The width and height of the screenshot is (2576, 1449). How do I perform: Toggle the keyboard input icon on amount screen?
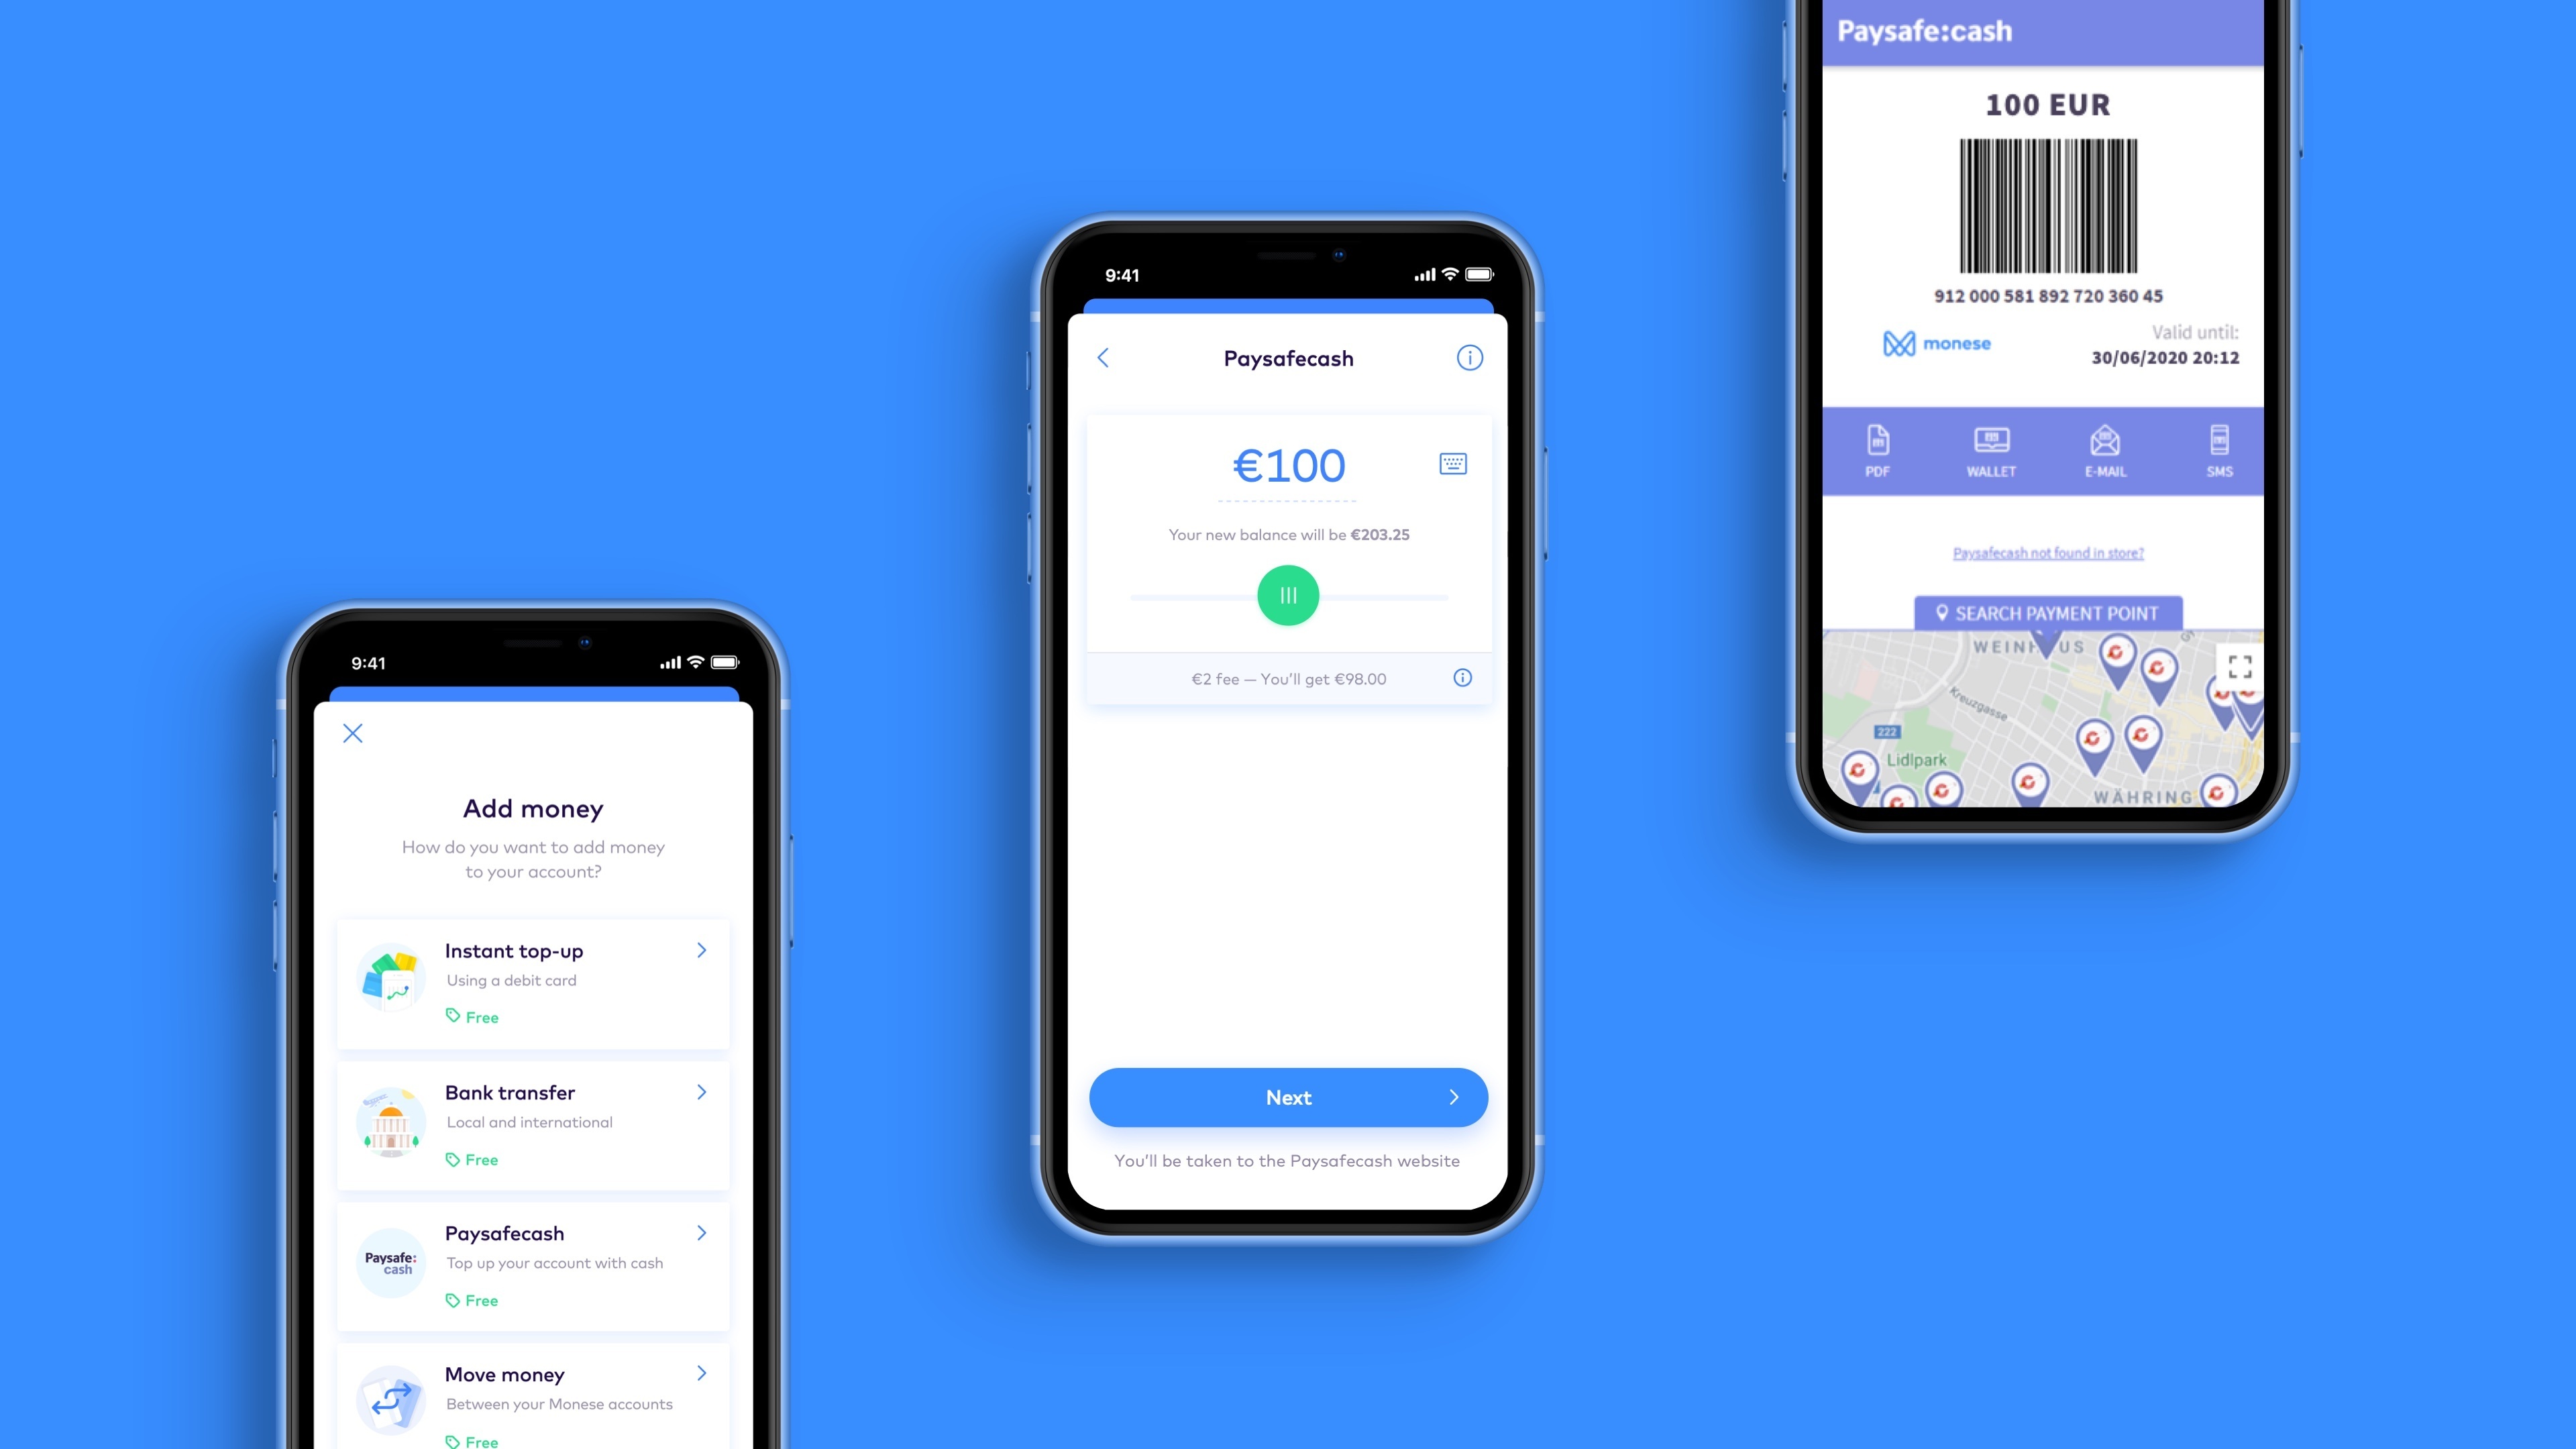(x=1452, y=464)
